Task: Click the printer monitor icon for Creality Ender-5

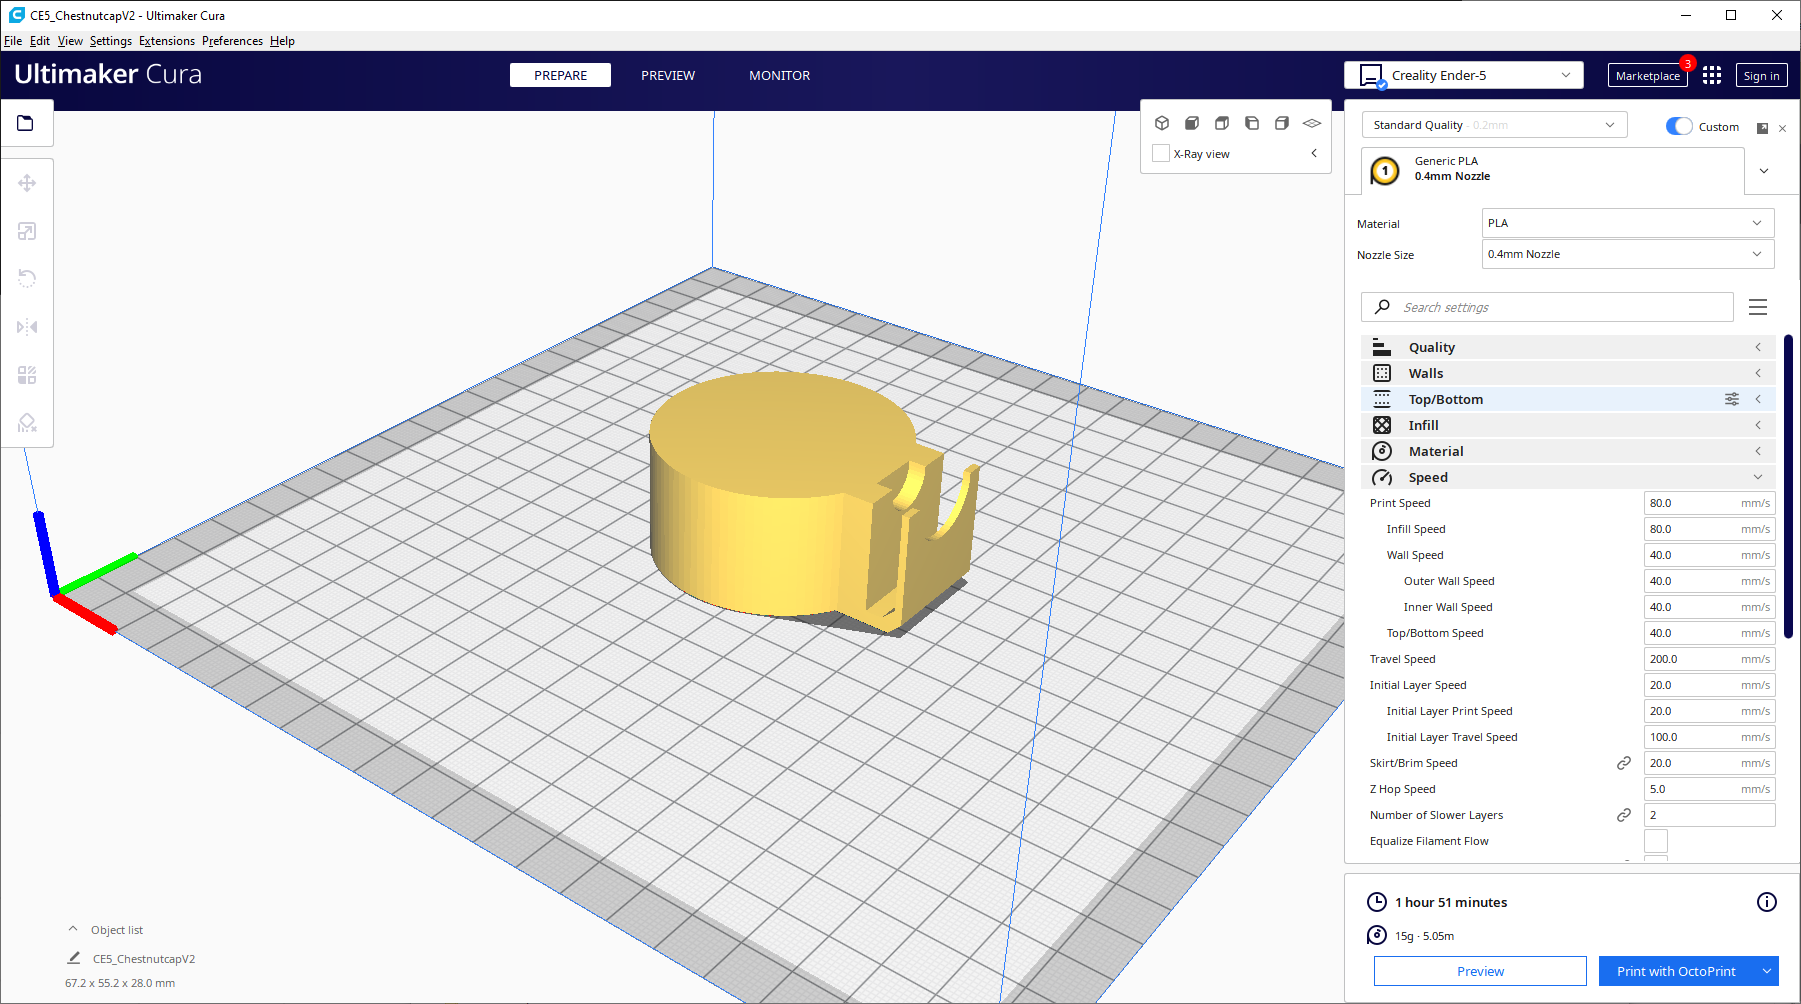Action: 1372,76
